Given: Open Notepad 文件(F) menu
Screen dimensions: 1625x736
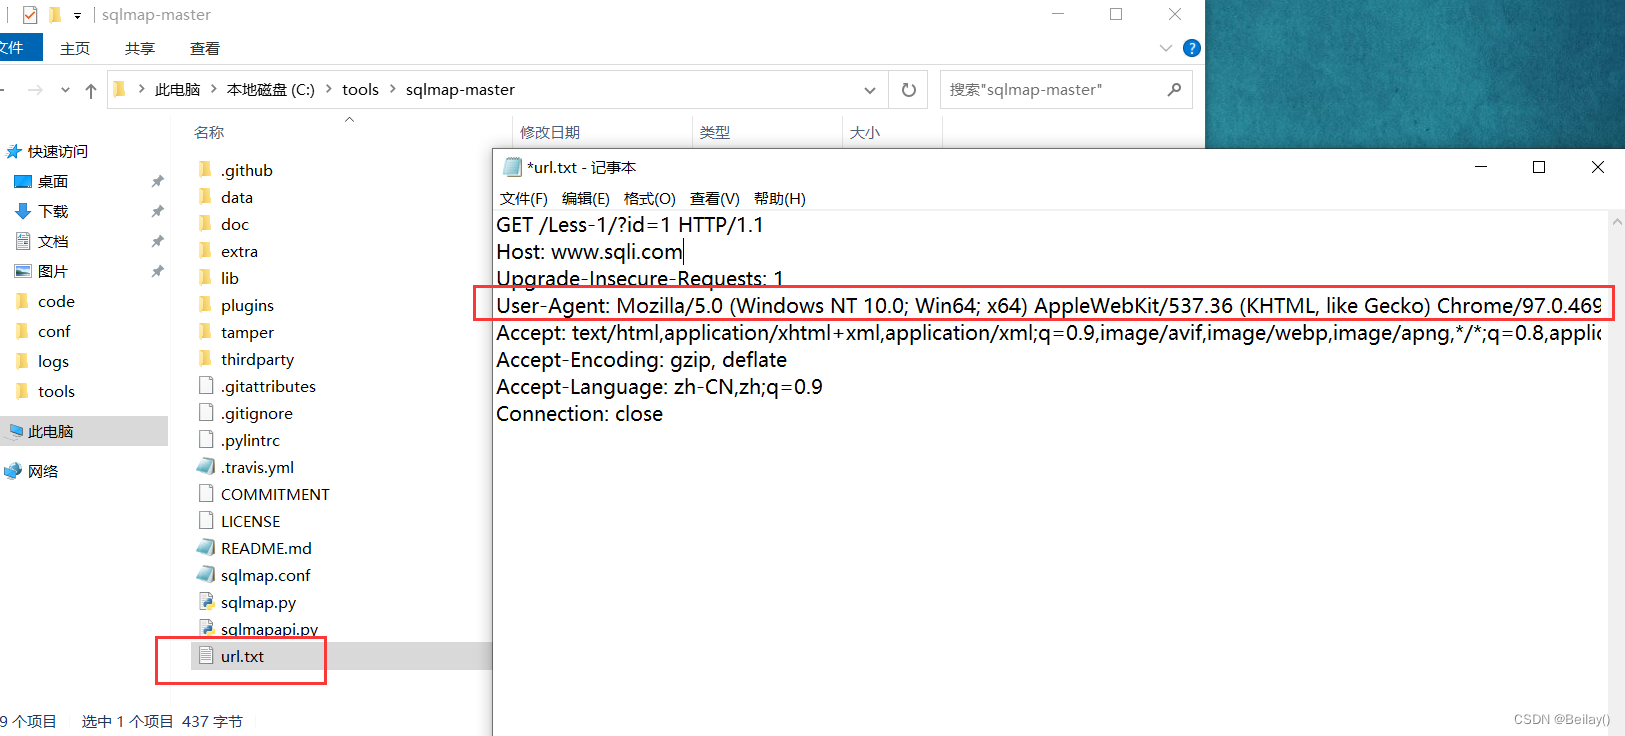Looking at the screenshot, I should point(524,199).
